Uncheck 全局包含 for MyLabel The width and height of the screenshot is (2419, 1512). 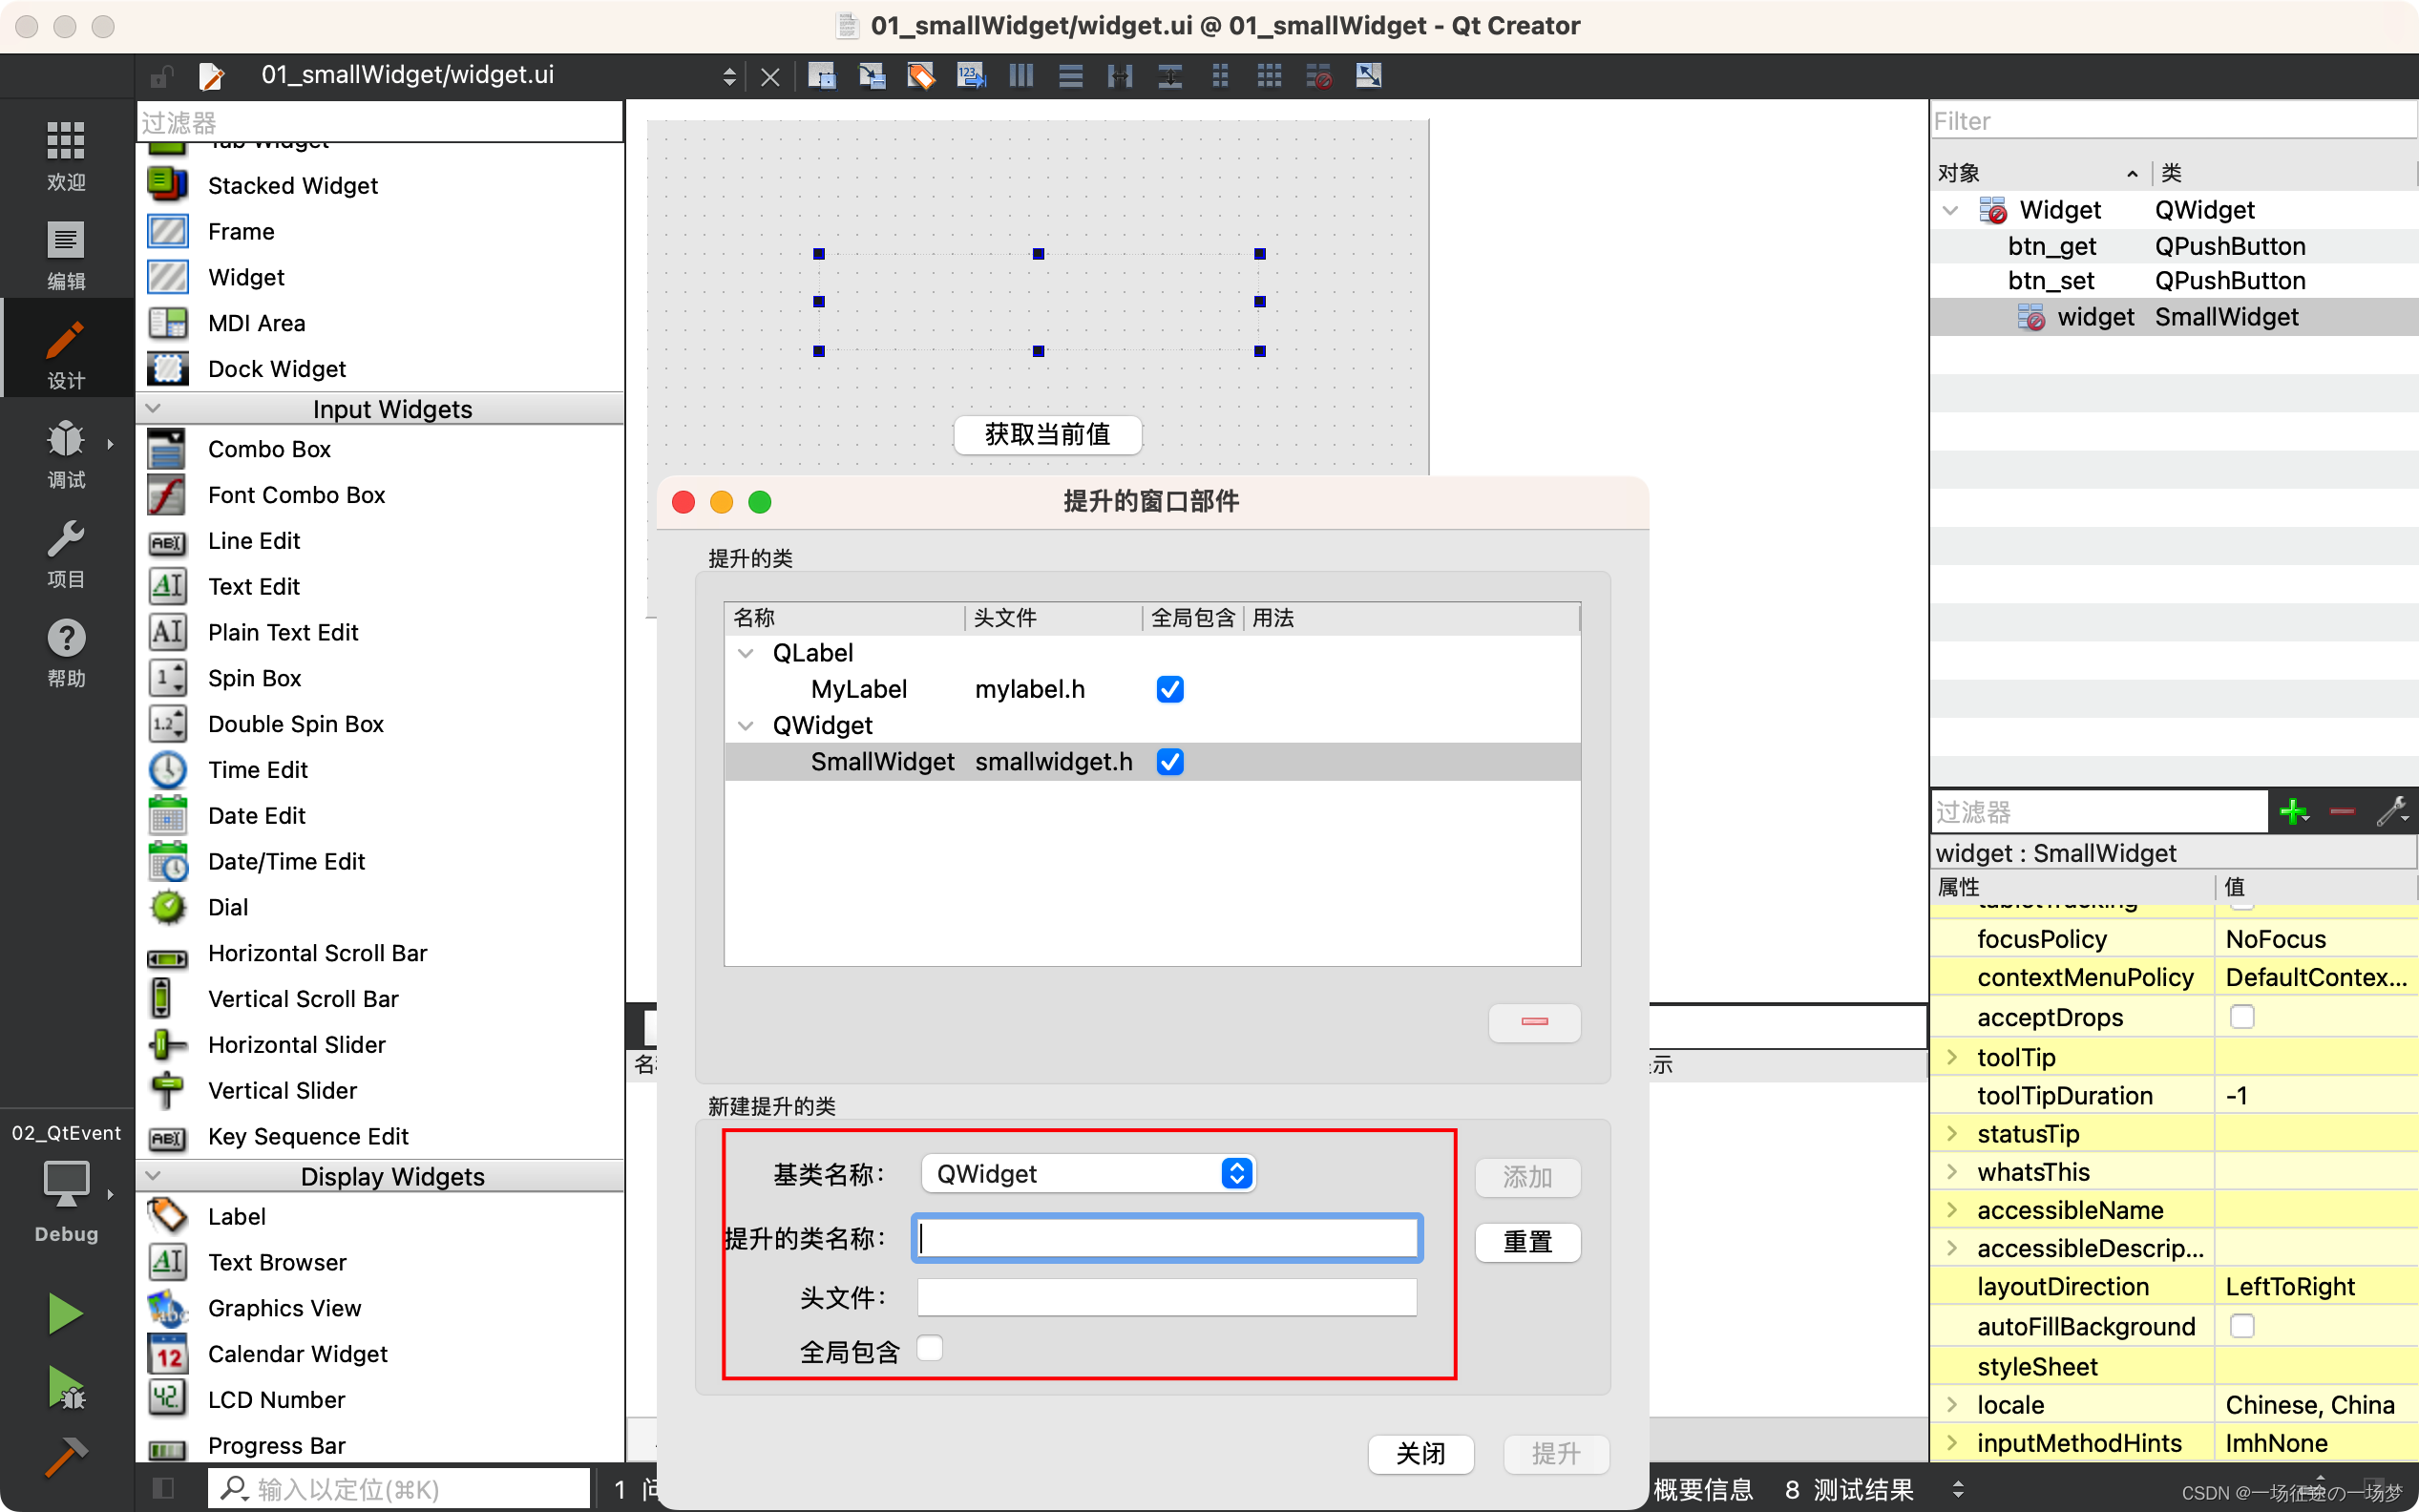1169,689
